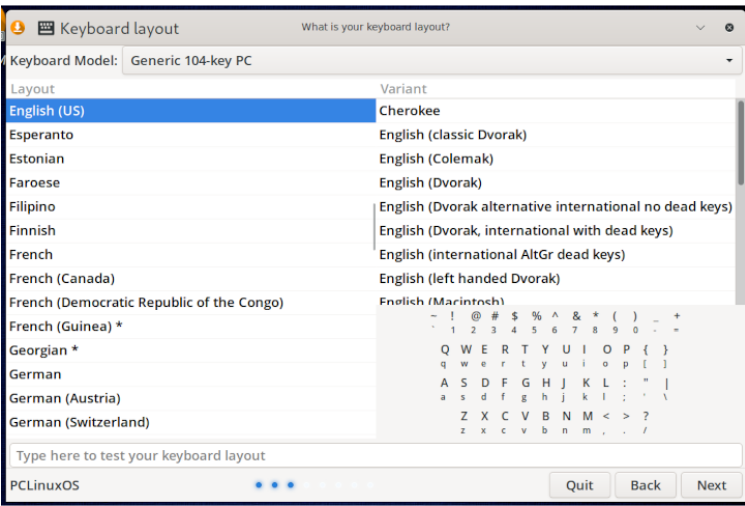
Task: Pick English (left handed Dvorak) variant
Action: click(555, 278)
